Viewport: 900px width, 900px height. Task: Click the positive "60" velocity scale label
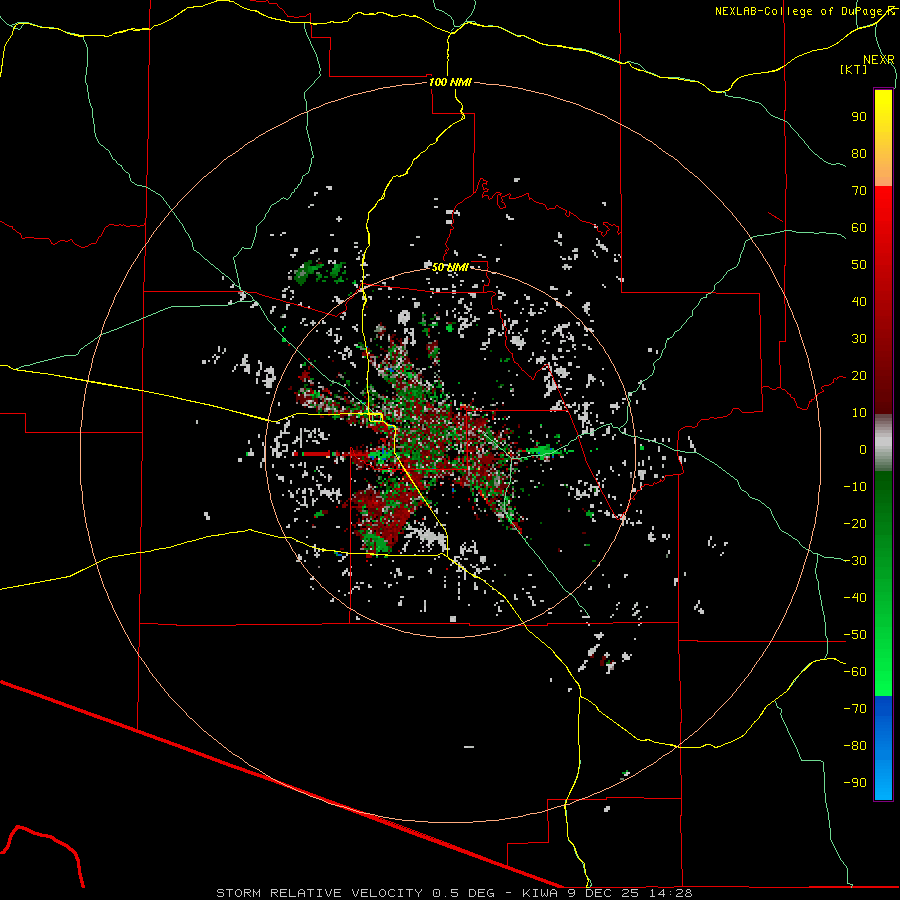[x=859, y=228]
